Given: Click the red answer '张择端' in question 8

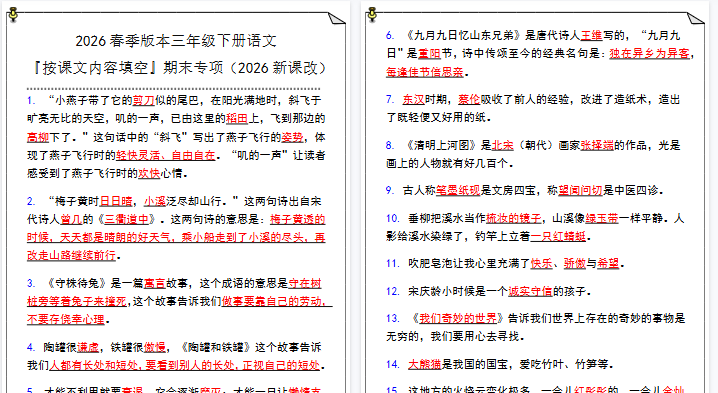Looking at the screenshot, I should coord(597,145).
